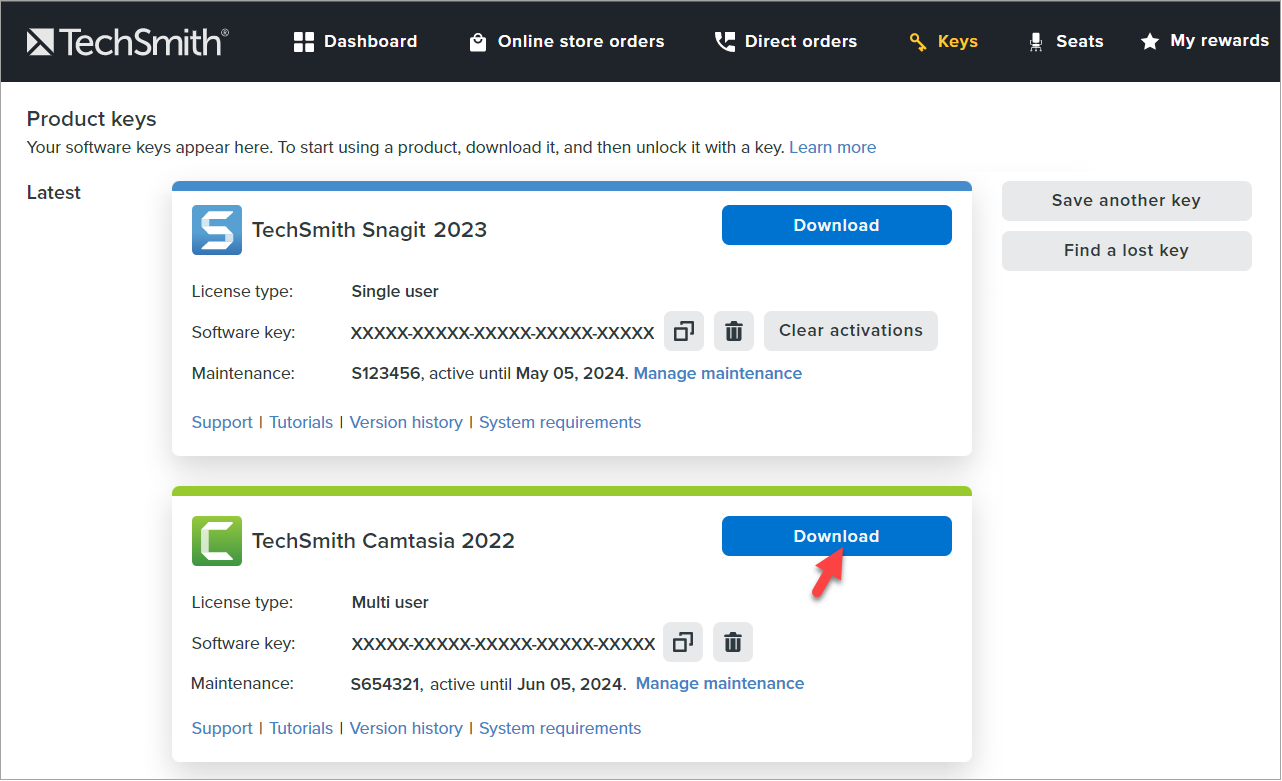Open Save another key
This screenshot has width=1282, height=781.
click(x=1126, y=200)
